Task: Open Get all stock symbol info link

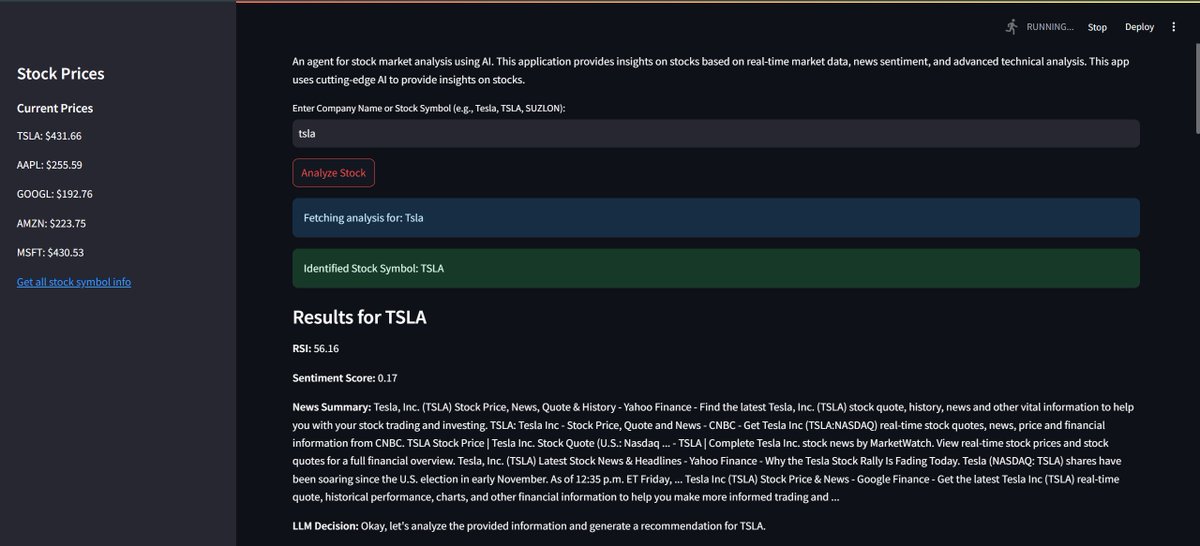Action: 74,282
